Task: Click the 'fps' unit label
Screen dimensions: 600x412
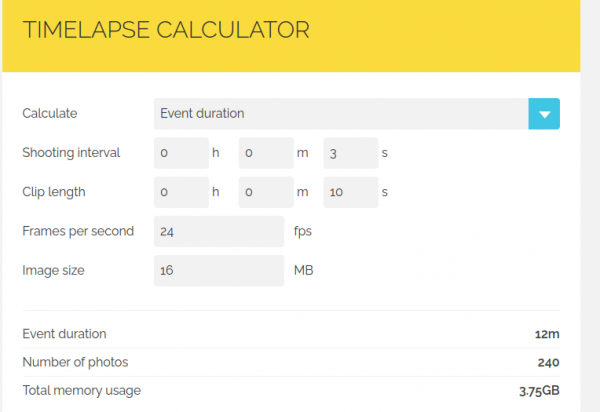Action: 303,231
